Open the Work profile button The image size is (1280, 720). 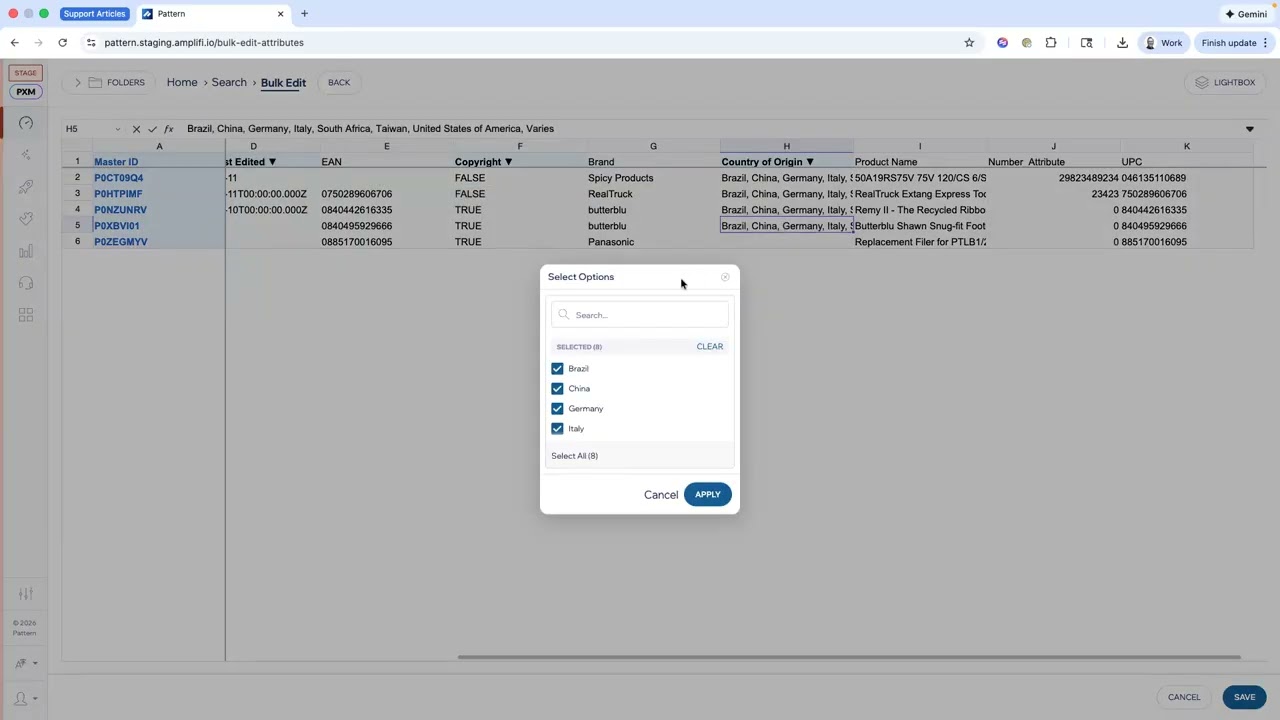1163,43
